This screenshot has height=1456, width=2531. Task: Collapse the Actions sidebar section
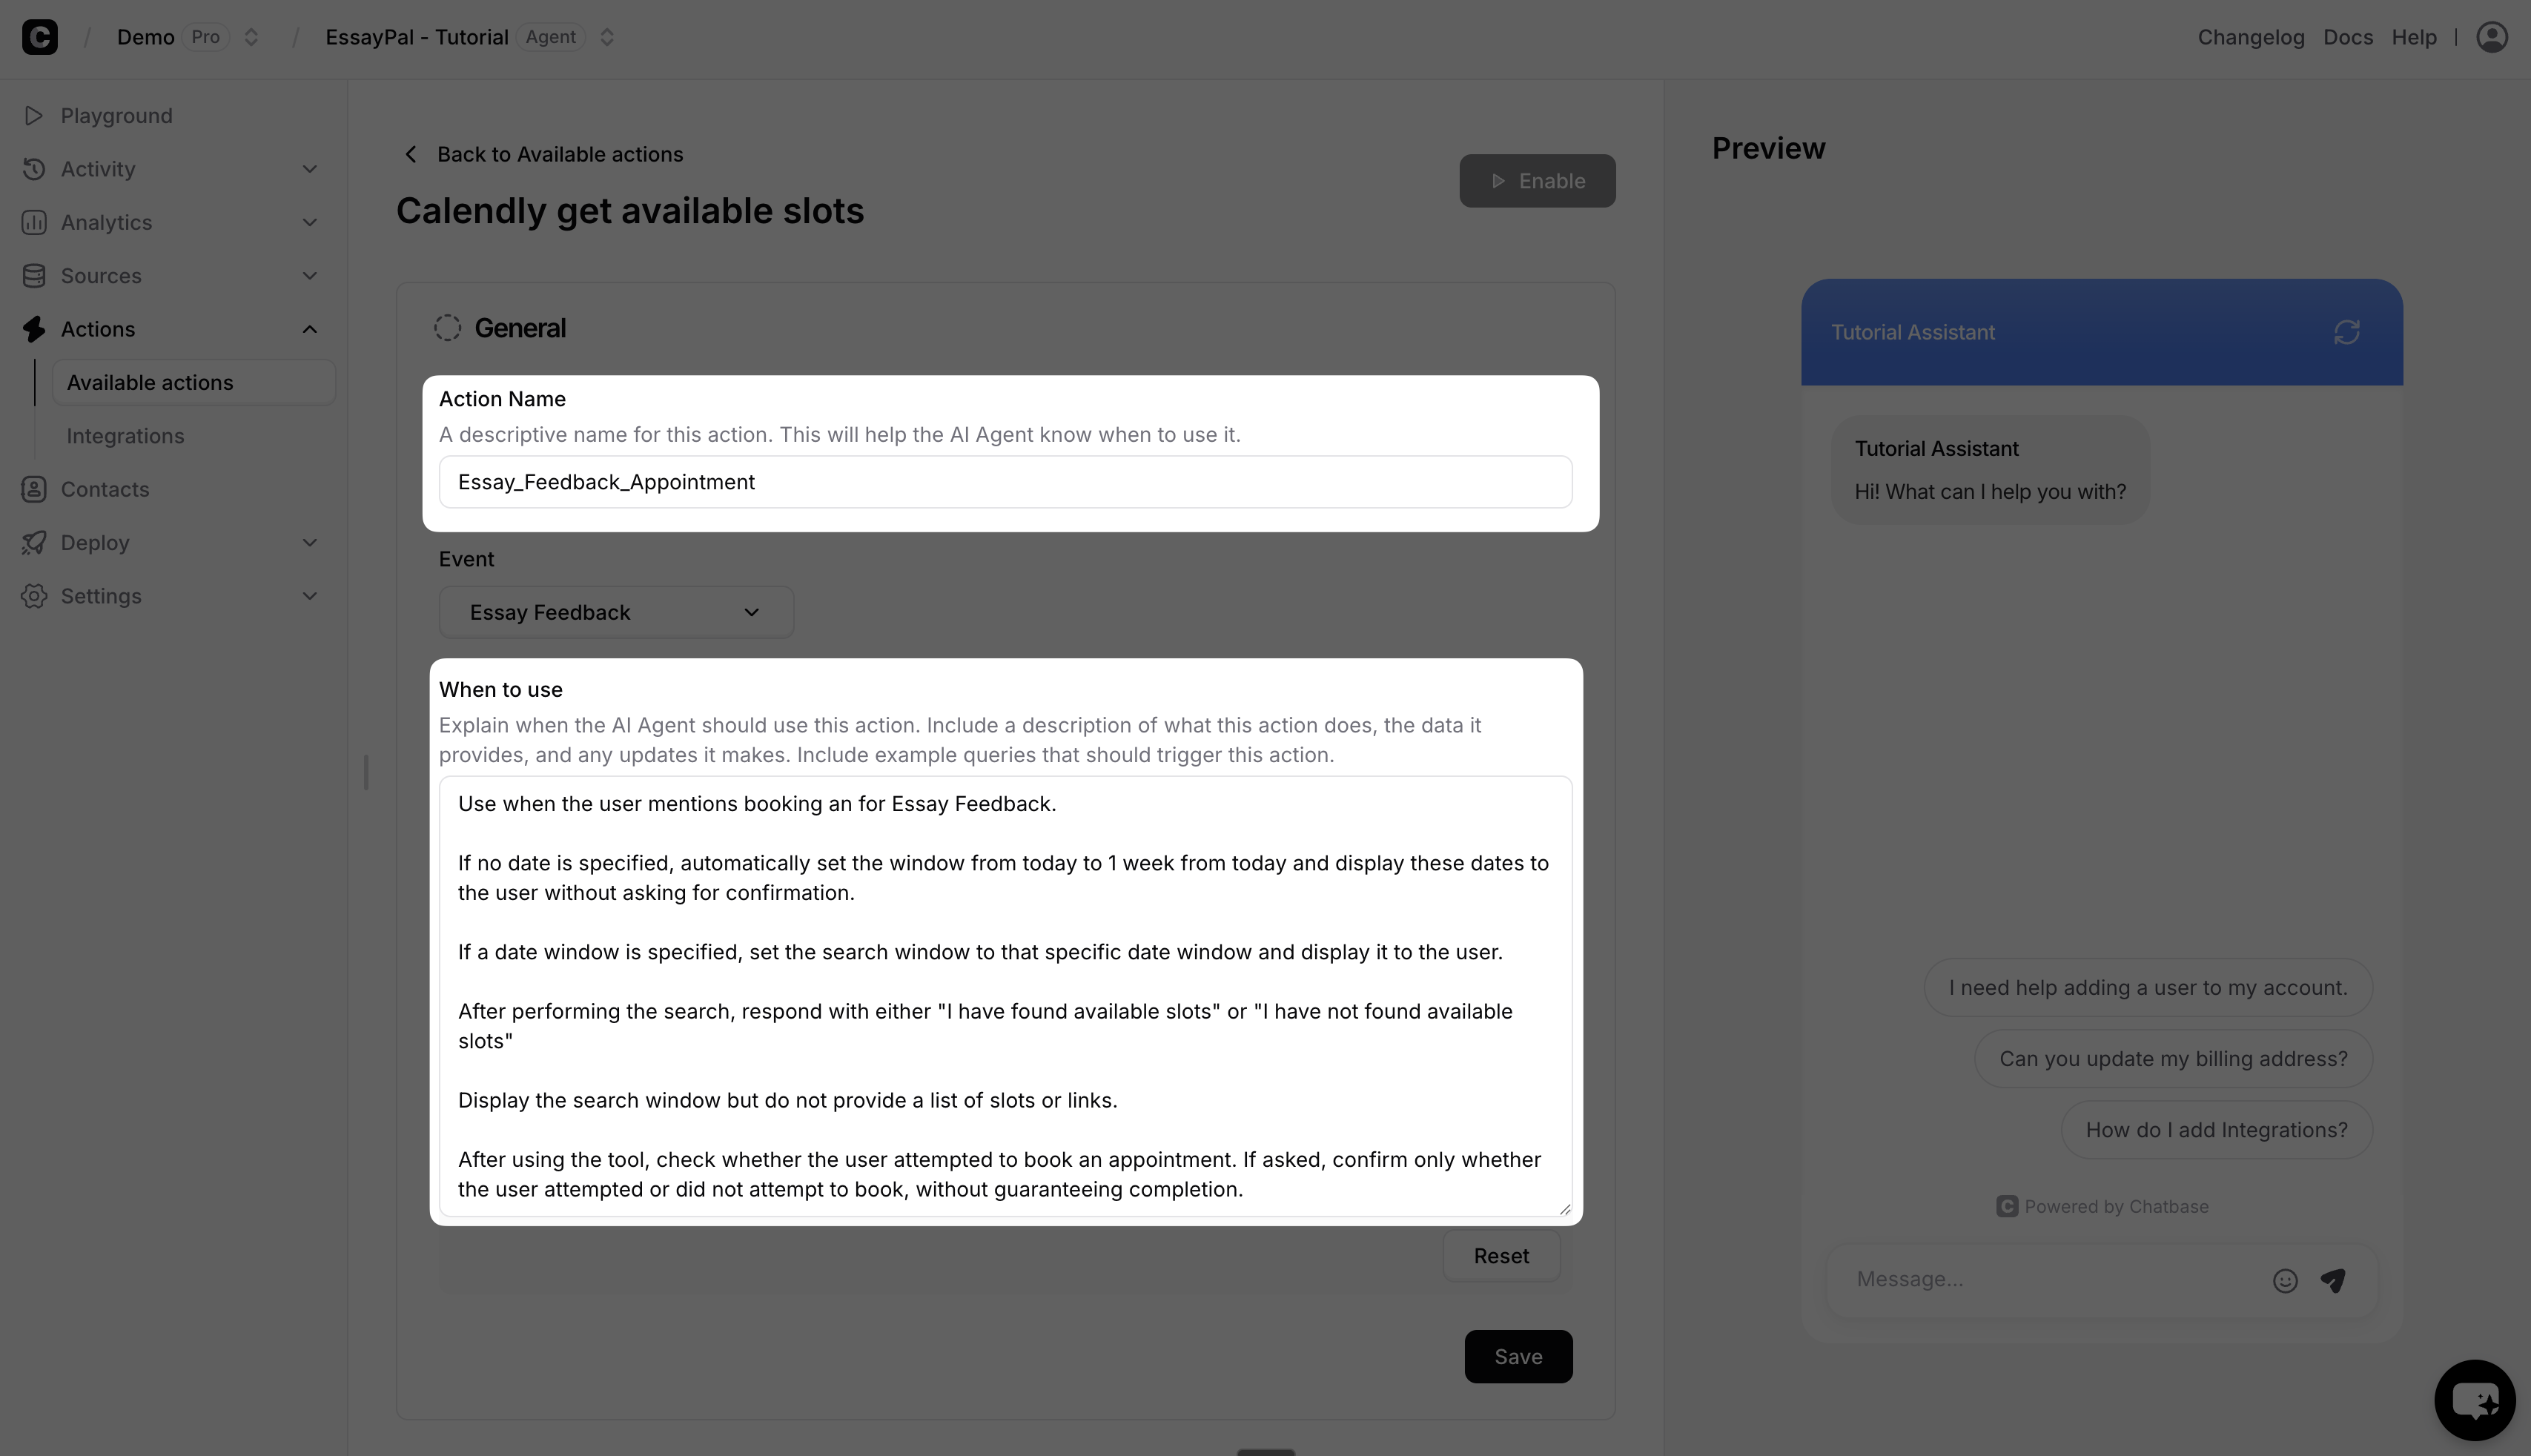click(x=309, y=328)
